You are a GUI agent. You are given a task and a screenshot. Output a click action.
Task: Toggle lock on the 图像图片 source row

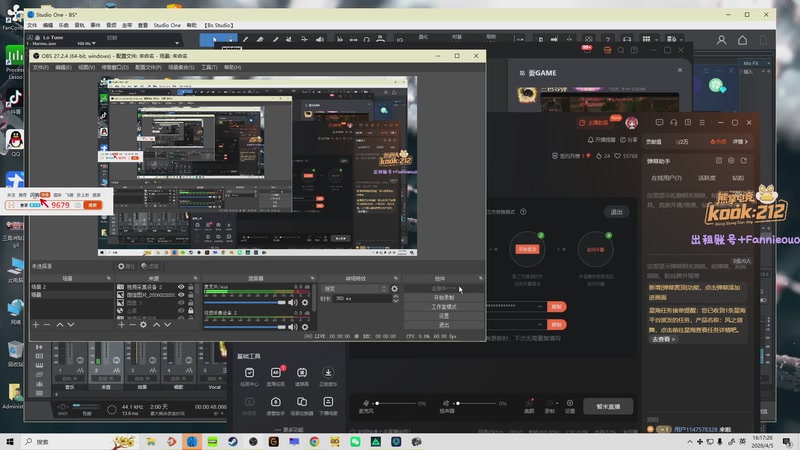point(190,294)
